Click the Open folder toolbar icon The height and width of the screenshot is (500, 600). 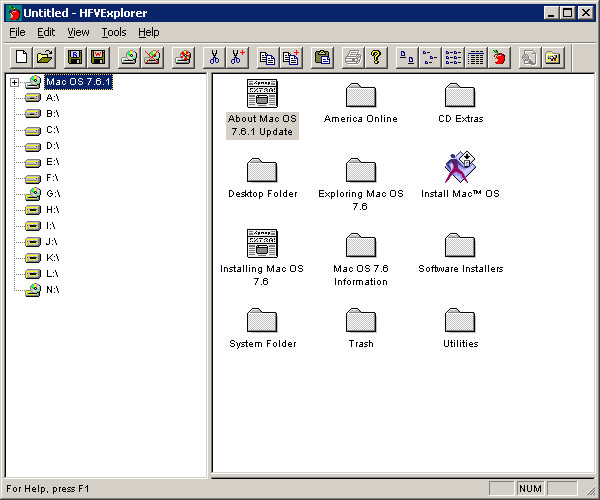coord(44,57)
